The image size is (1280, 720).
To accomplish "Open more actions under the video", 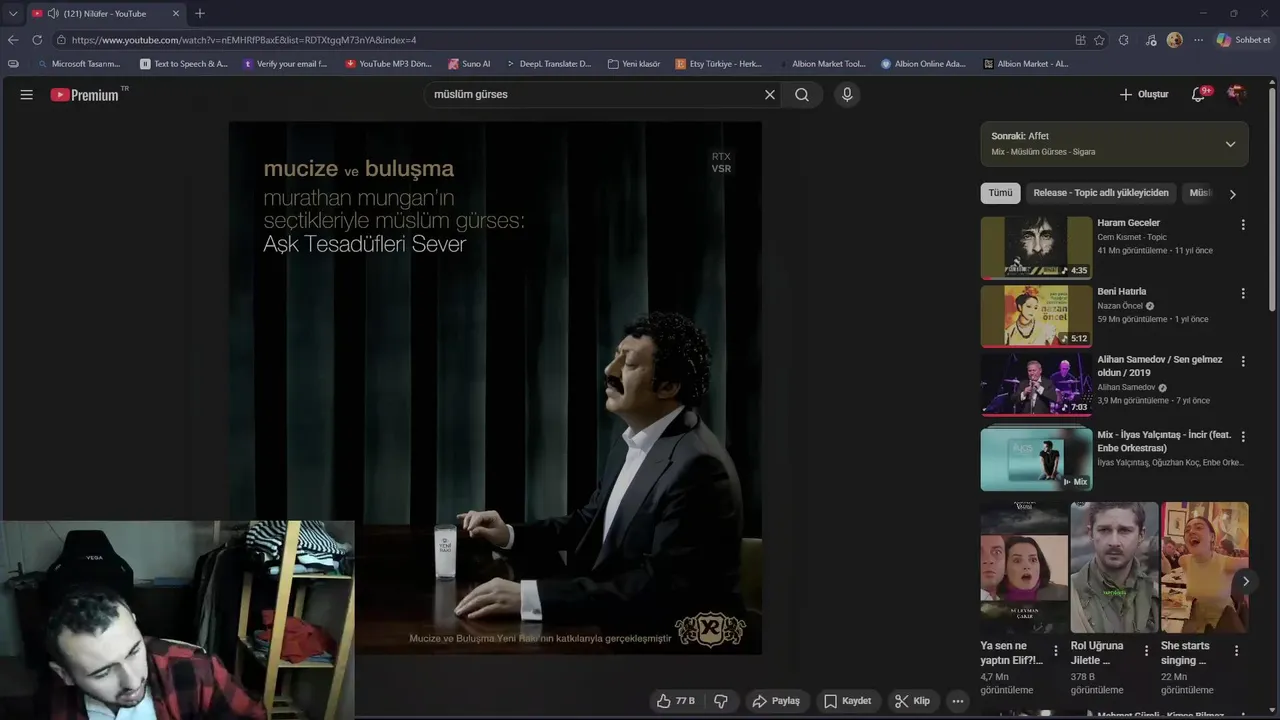I will (x=957, y=701).
